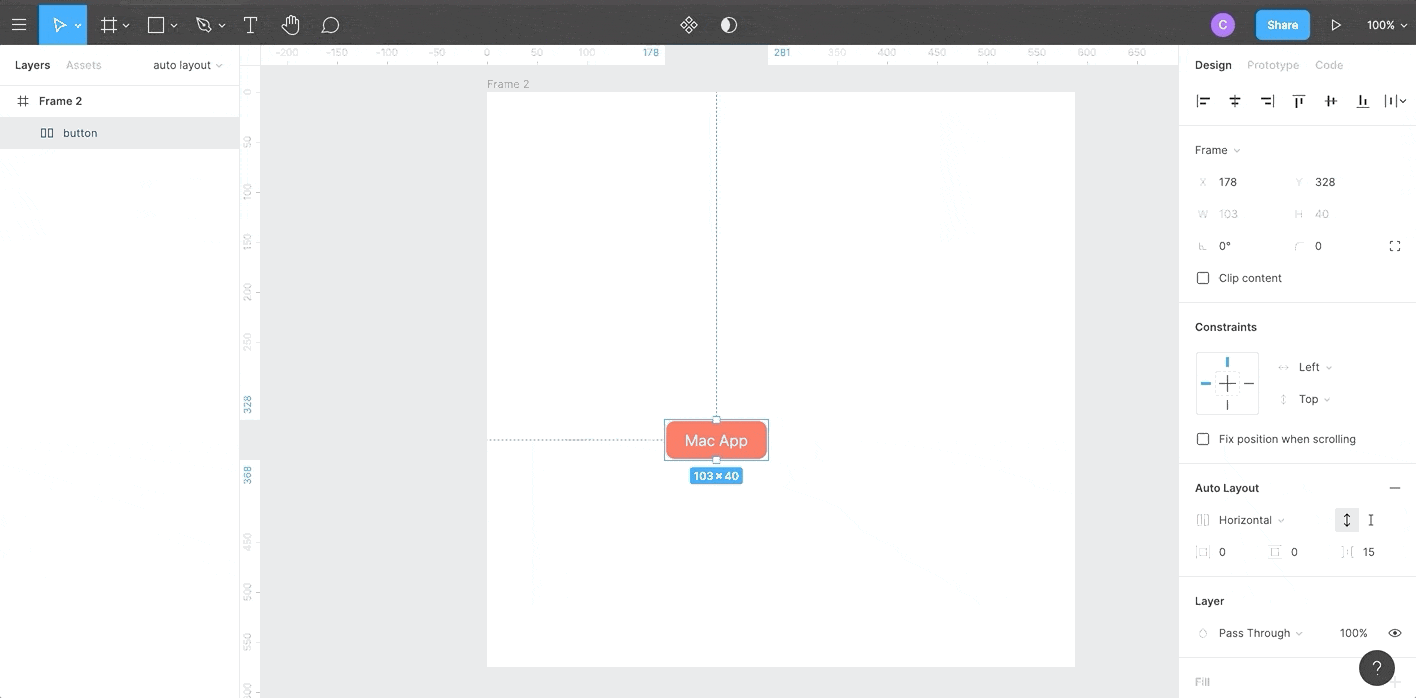This screenshot has width=1416, height=698.
Task: Select auto height resizing arrow icon
Action: (x=1347, y=520)
